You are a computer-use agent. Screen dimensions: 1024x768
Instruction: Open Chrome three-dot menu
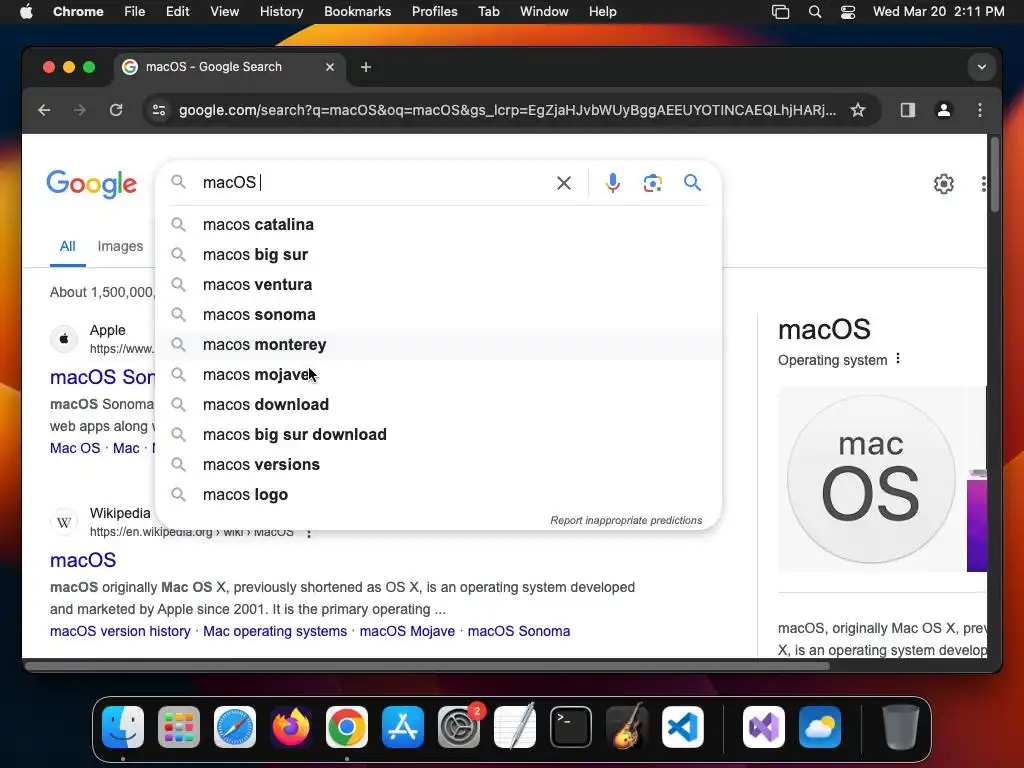tap(980, 110)
